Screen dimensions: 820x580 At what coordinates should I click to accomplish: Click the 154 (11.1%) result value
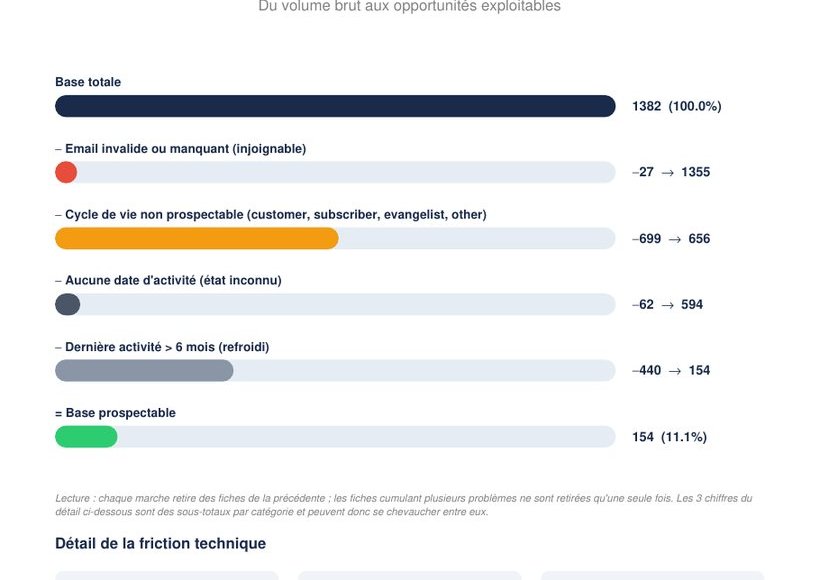coord(669,437)
